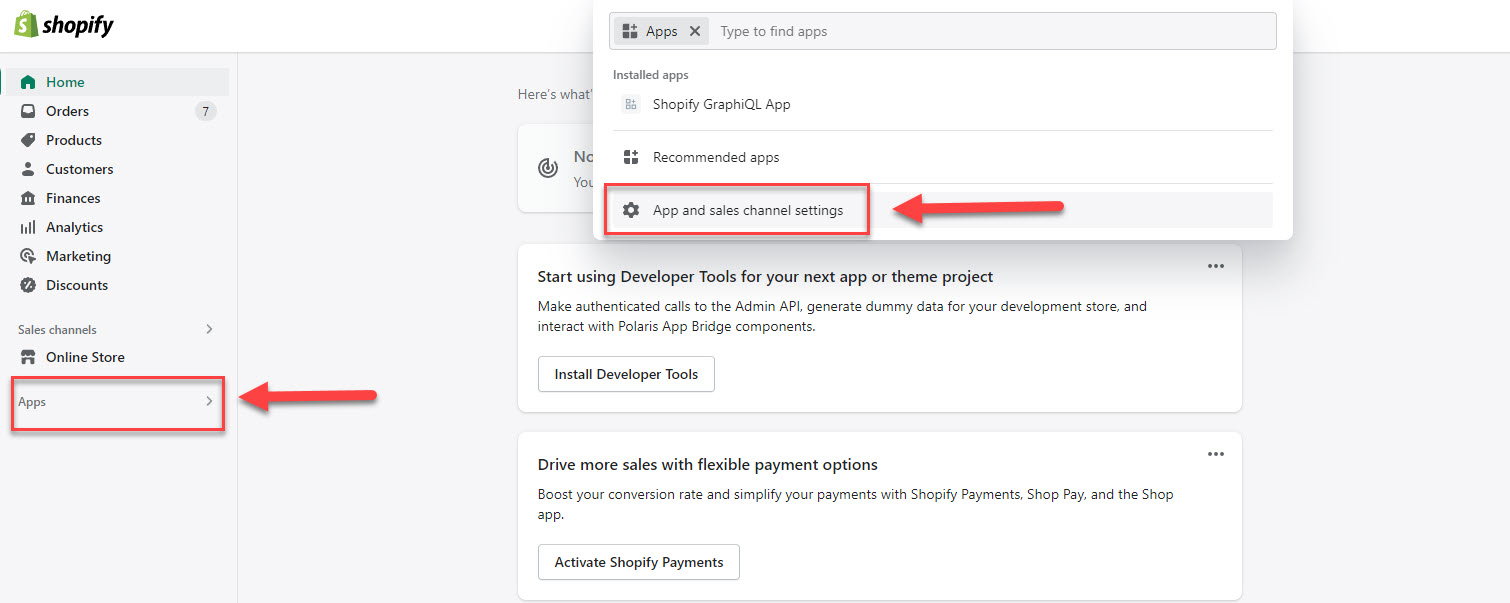This screenshot has height=603, width=1510.
Task: Expand the Apps chevron in sidebar
Action: pyautogui.click(x=209, y=401)
